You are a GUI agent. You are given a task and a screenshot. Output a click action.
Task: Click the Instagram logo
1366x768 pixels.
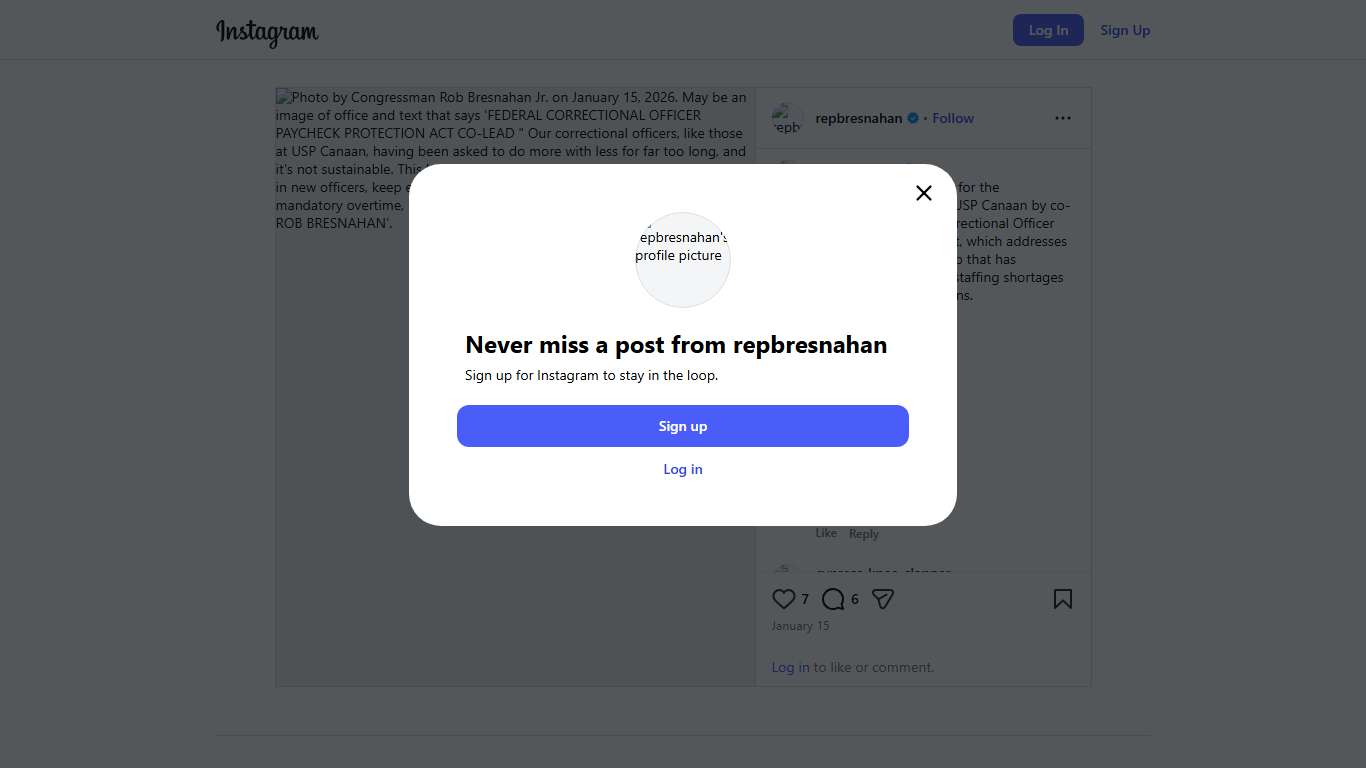(267, 32)
